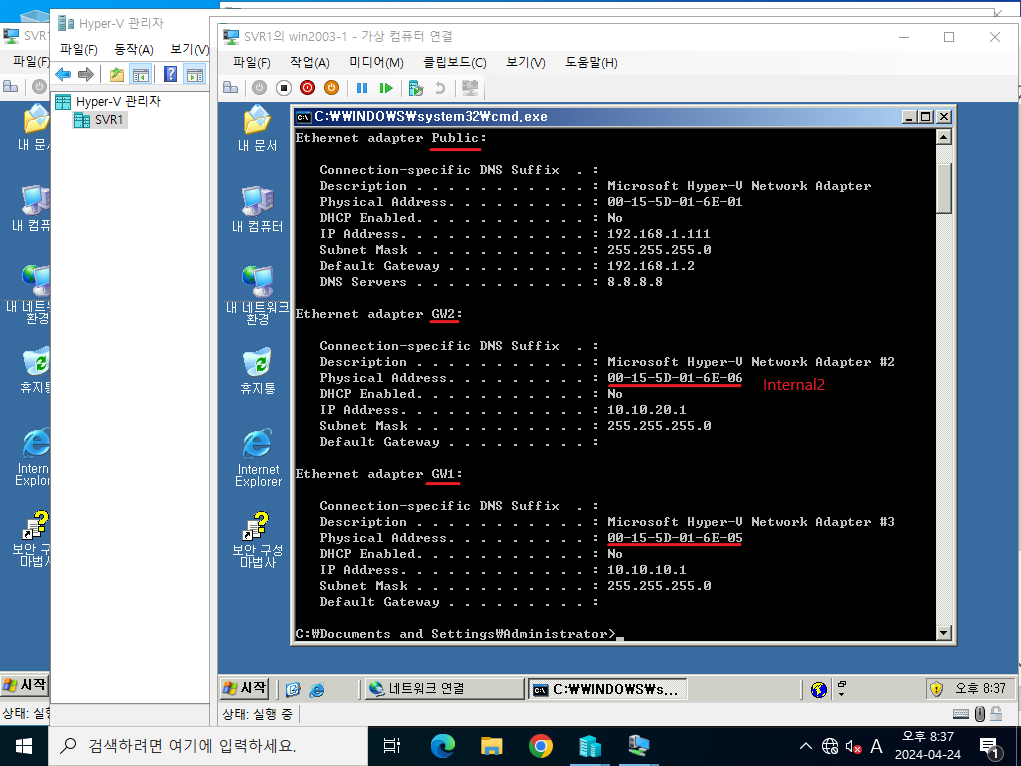Open the 작업(A) menu
This screenshot has width=1021, height=766.
click(310, 63)
